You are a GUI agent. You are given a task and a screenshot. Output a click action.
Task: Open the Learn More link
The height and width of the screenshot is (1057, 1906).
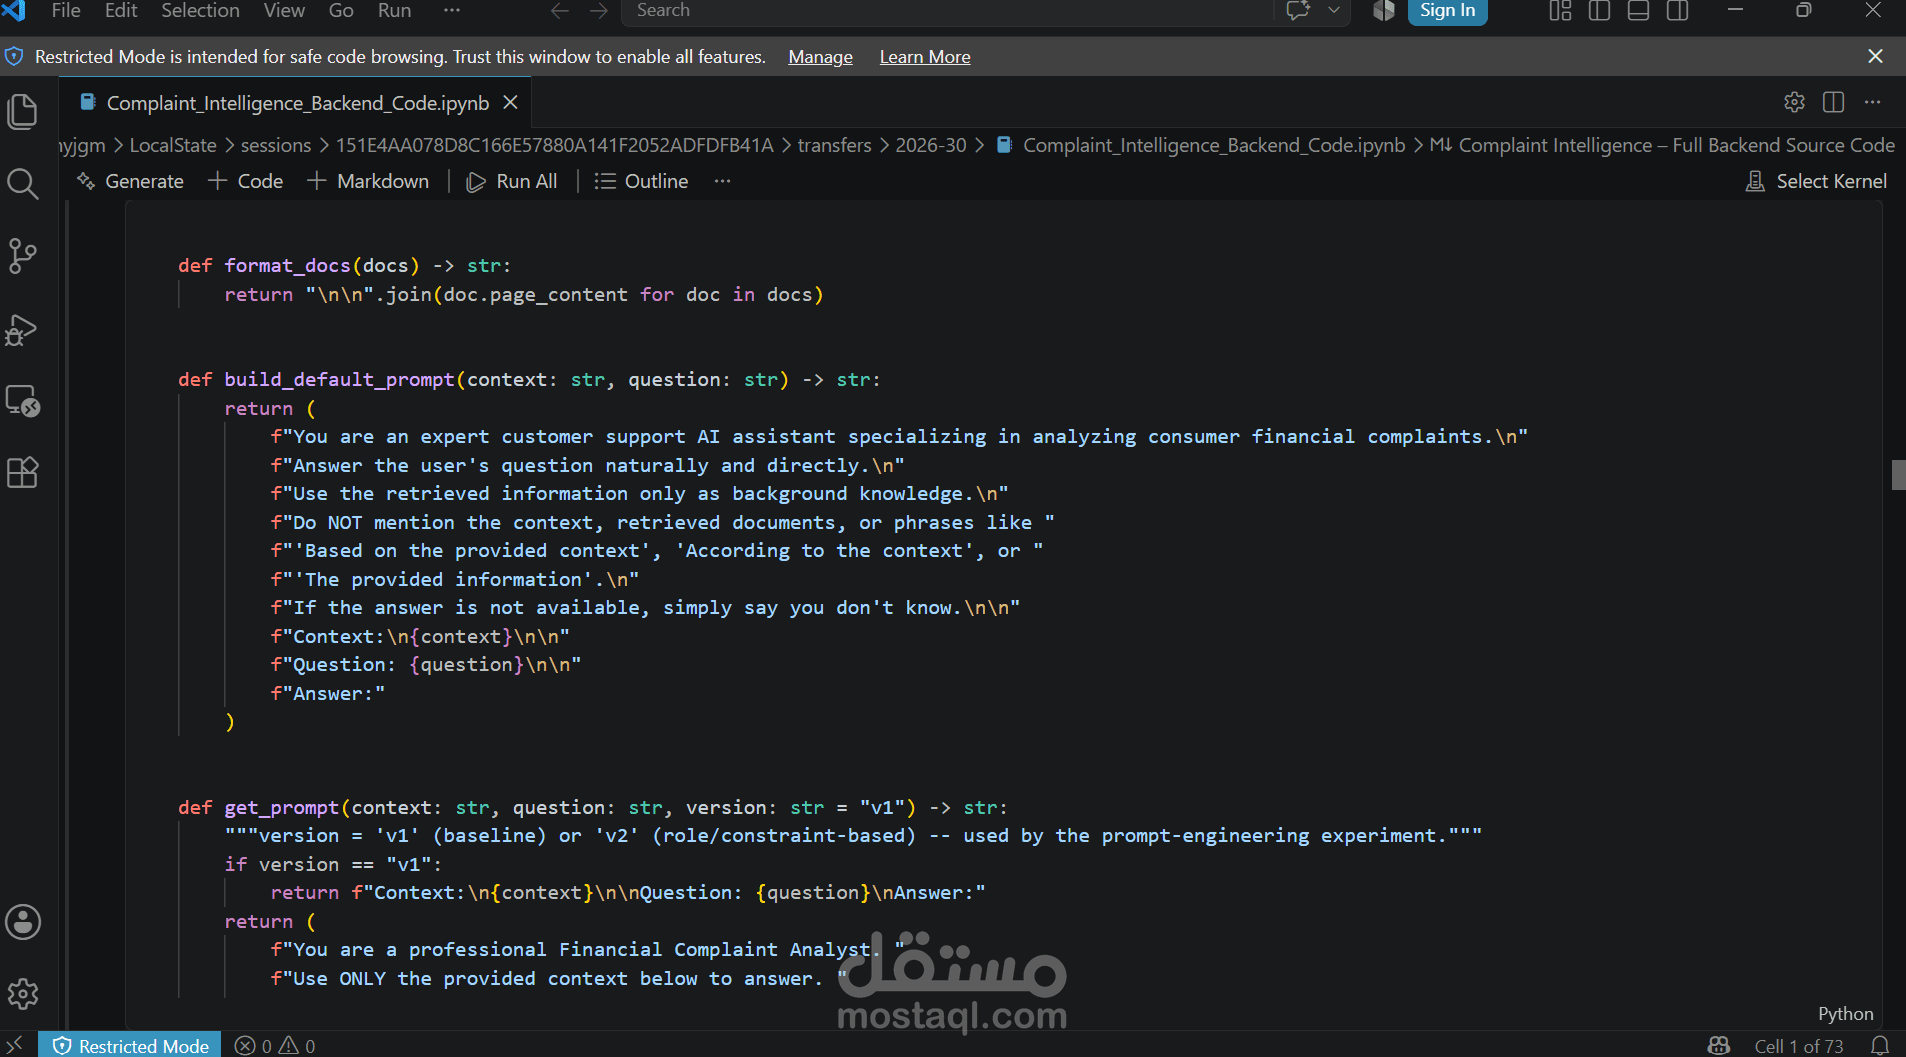point(925,57)
